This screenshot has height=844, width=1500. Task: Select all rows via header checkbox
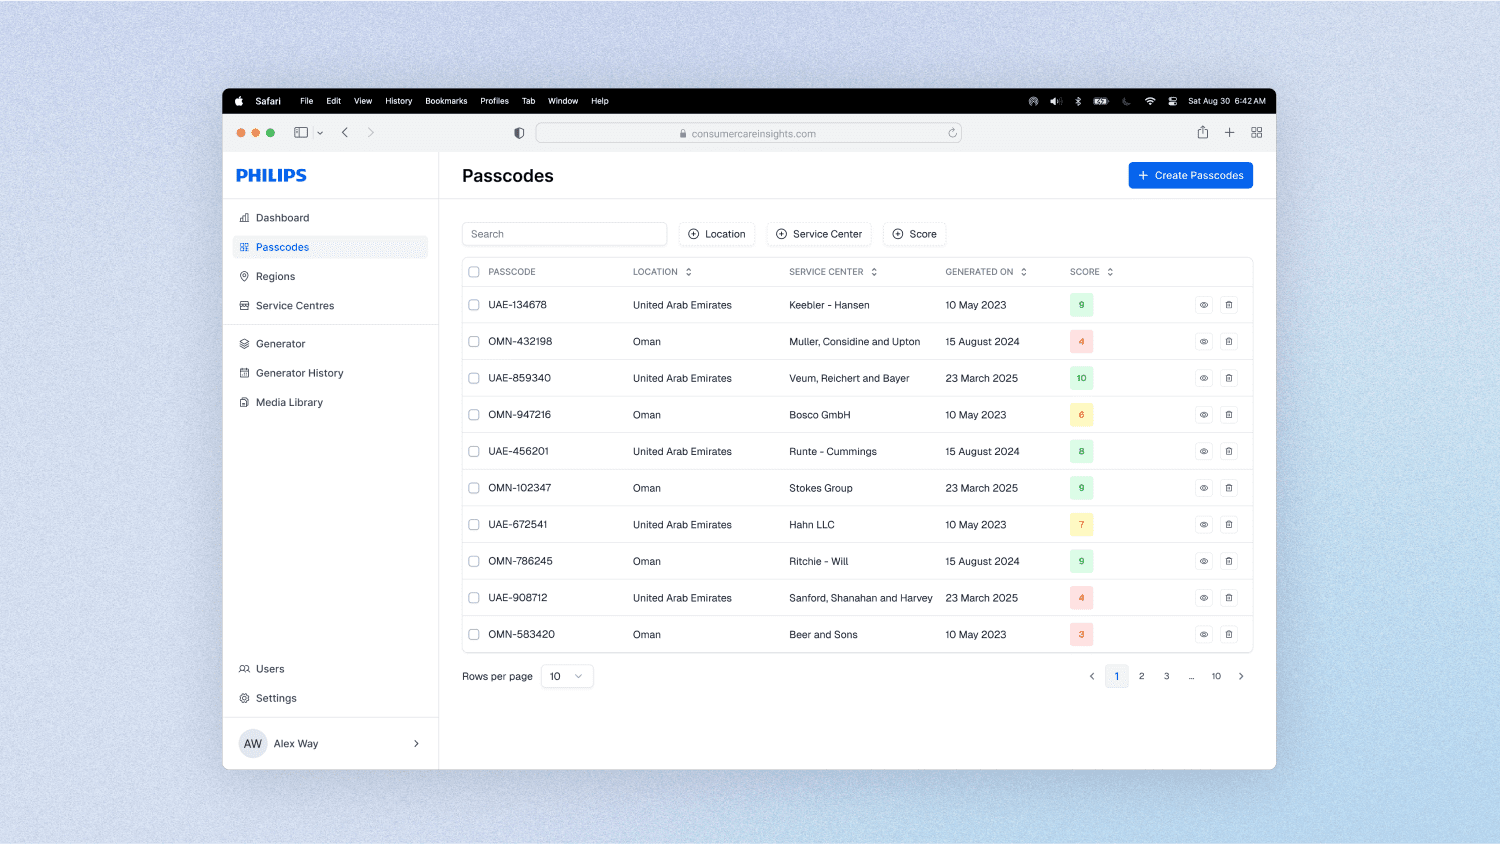pos(474,272)
